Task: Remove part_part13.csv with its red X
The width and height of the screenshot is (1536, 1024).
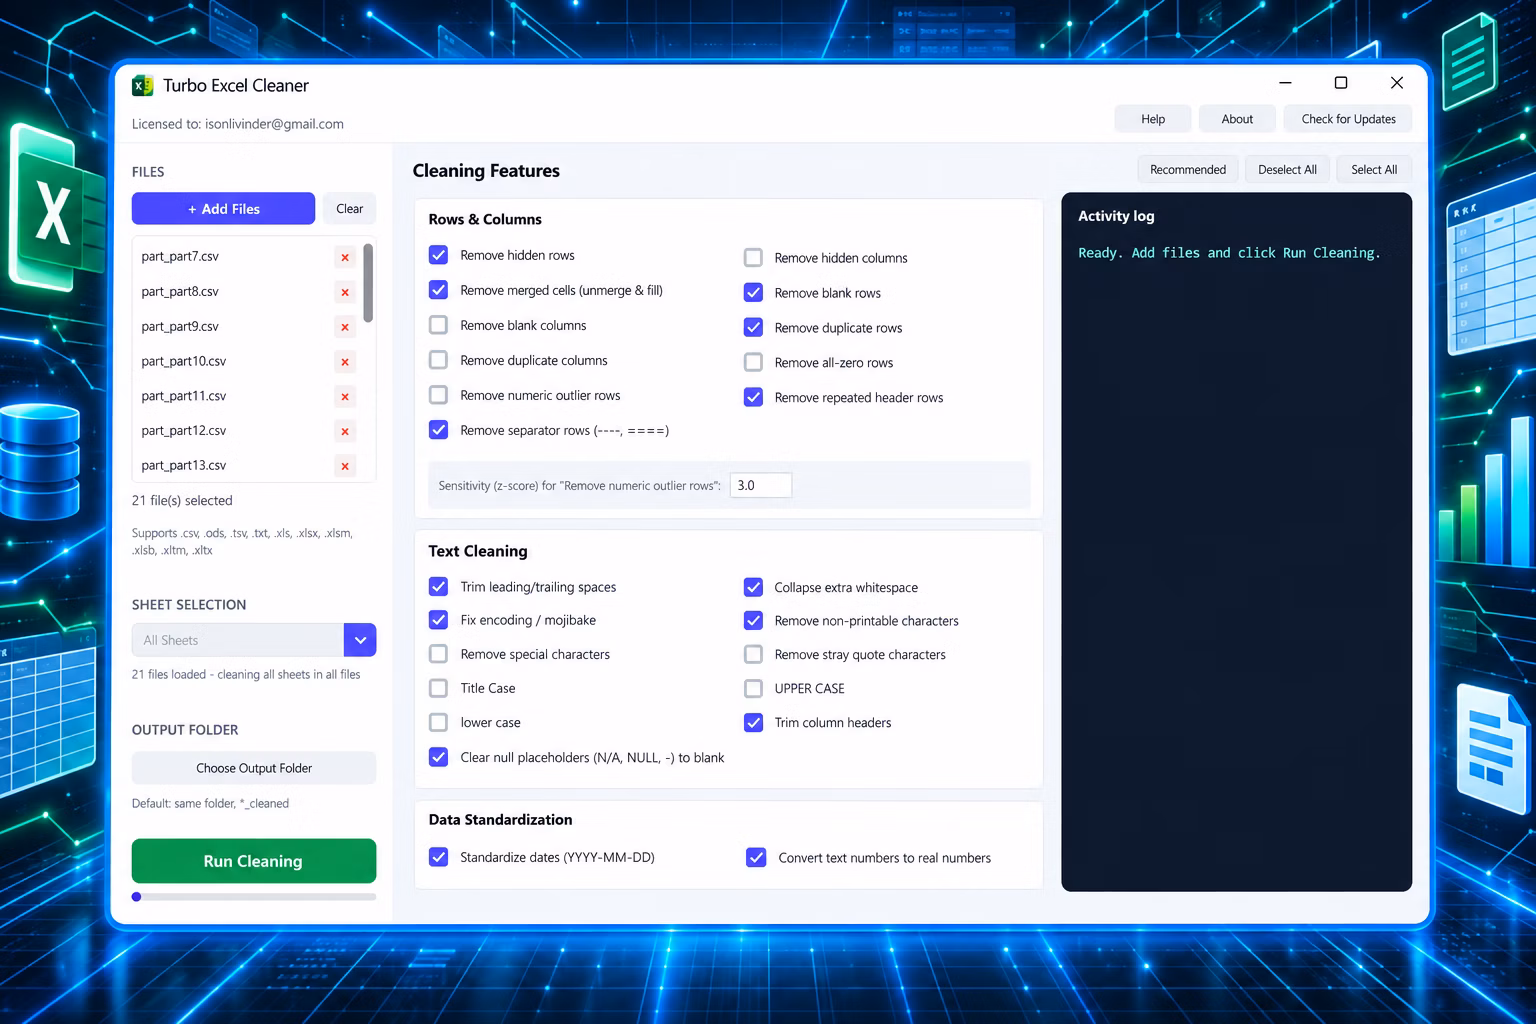Action: click(345, 466)
